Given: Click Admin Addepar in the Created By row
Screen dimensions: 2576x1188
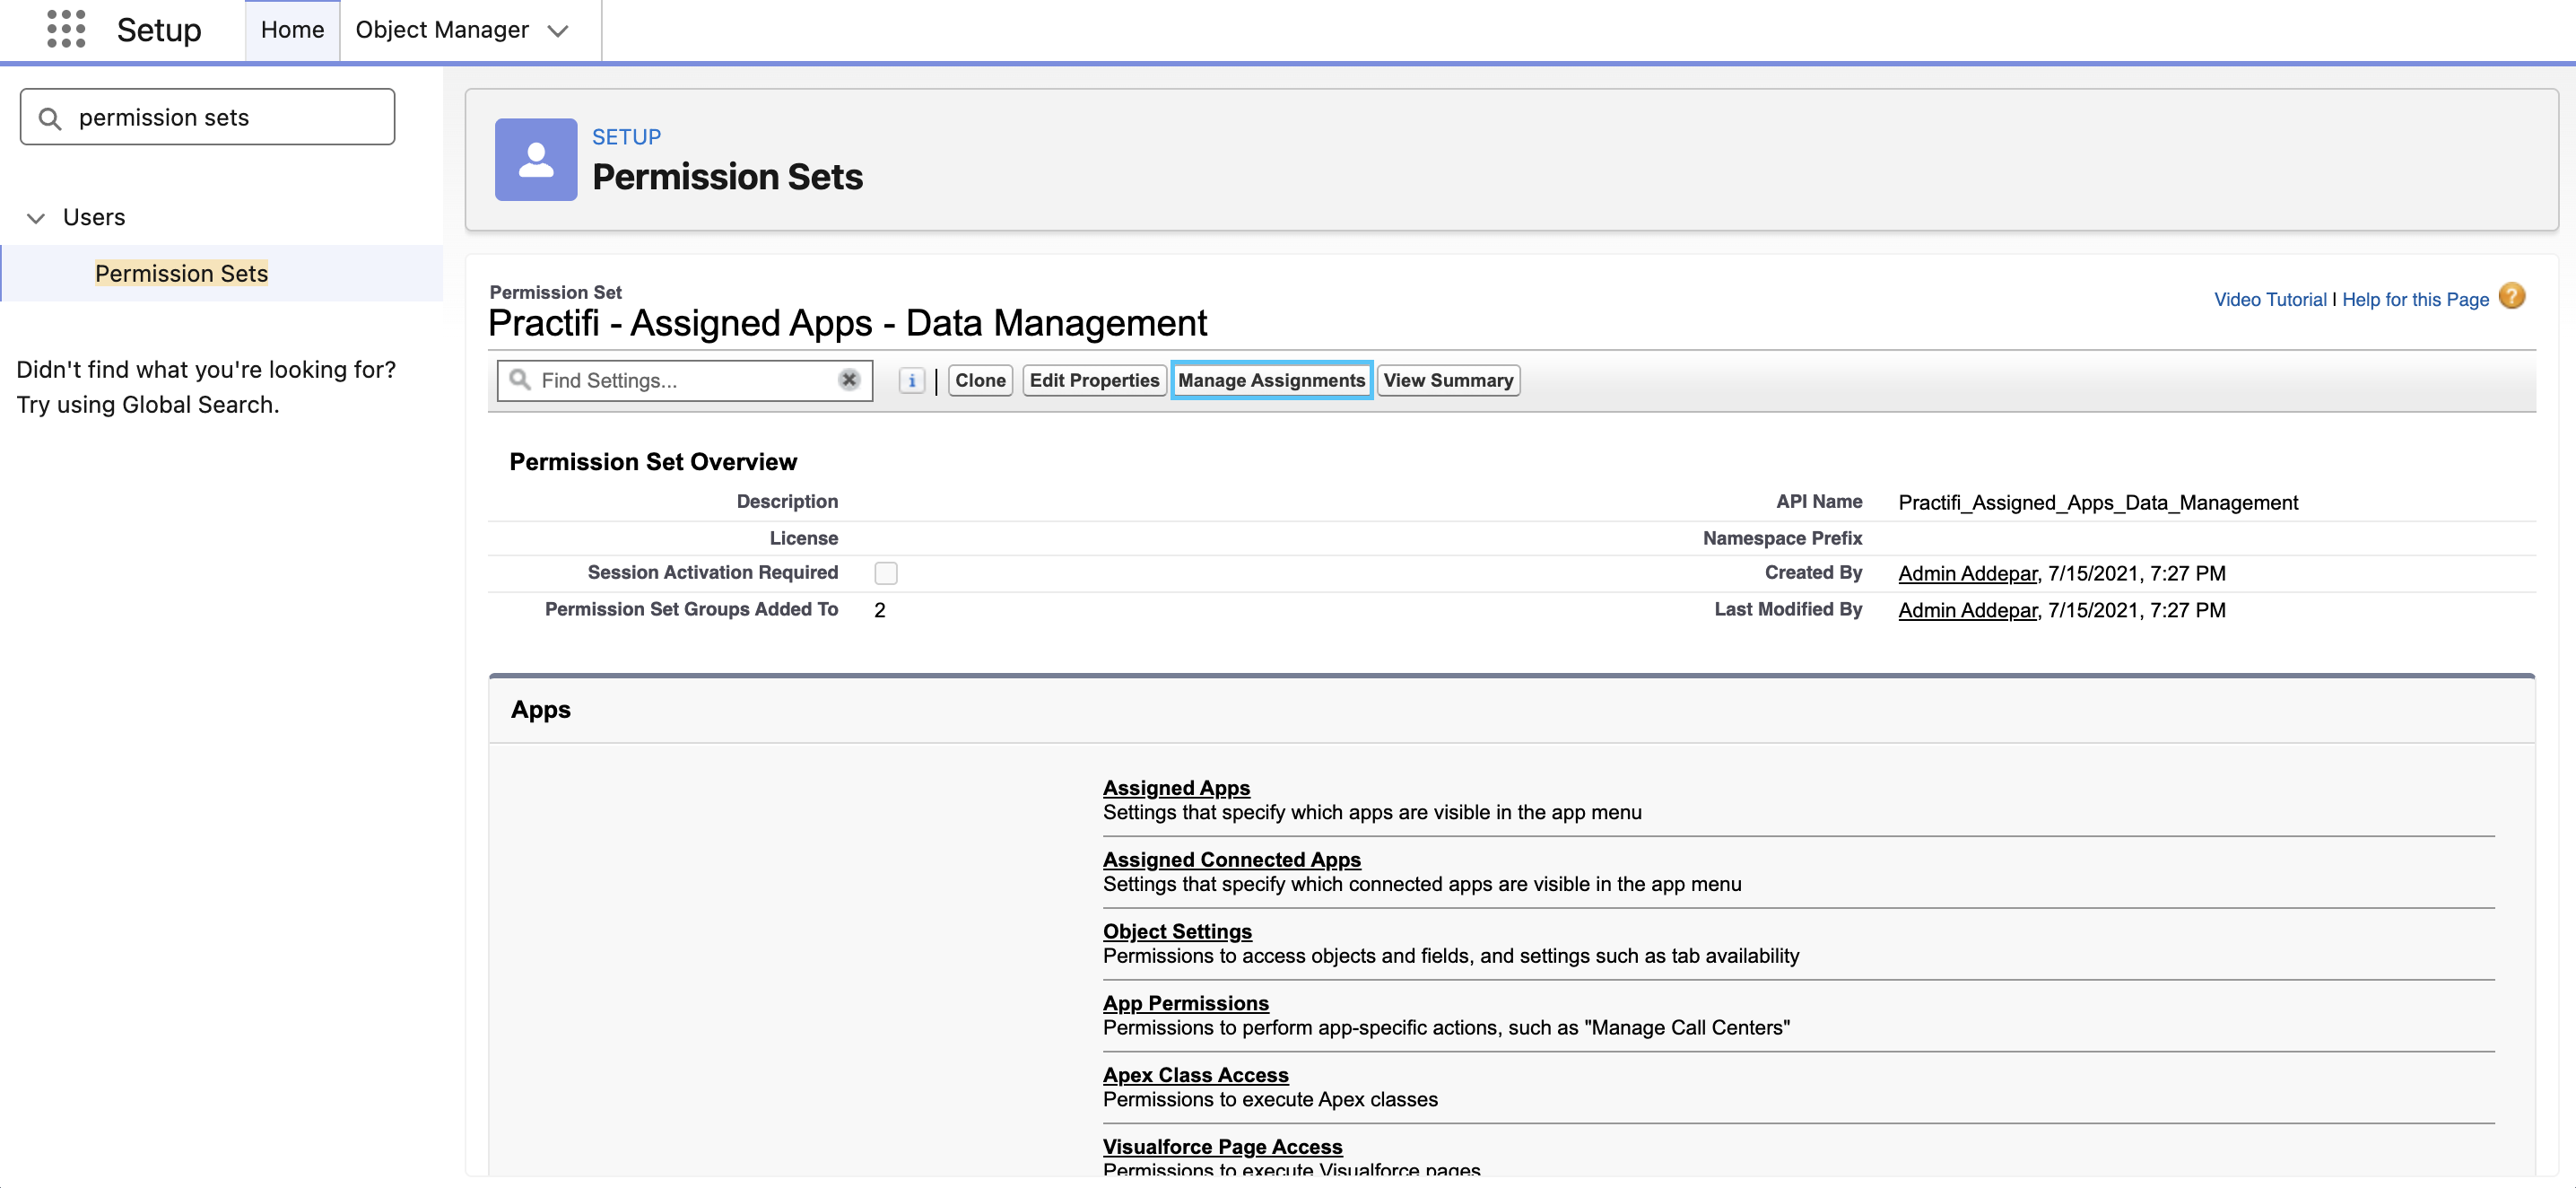Looking at the screenshot, I should (1967, 573).
